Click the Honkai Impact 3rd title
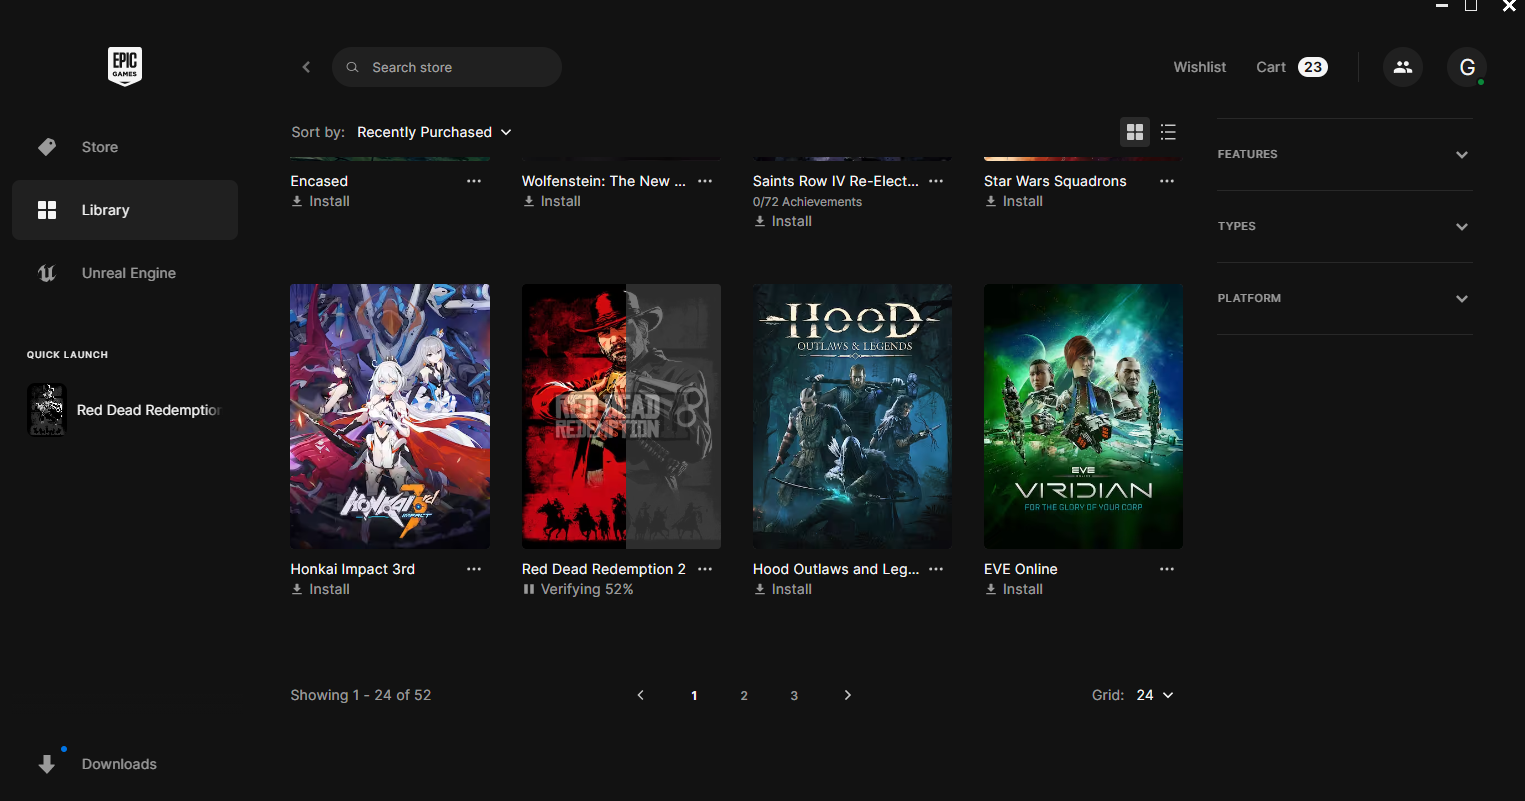 point(352,569)
